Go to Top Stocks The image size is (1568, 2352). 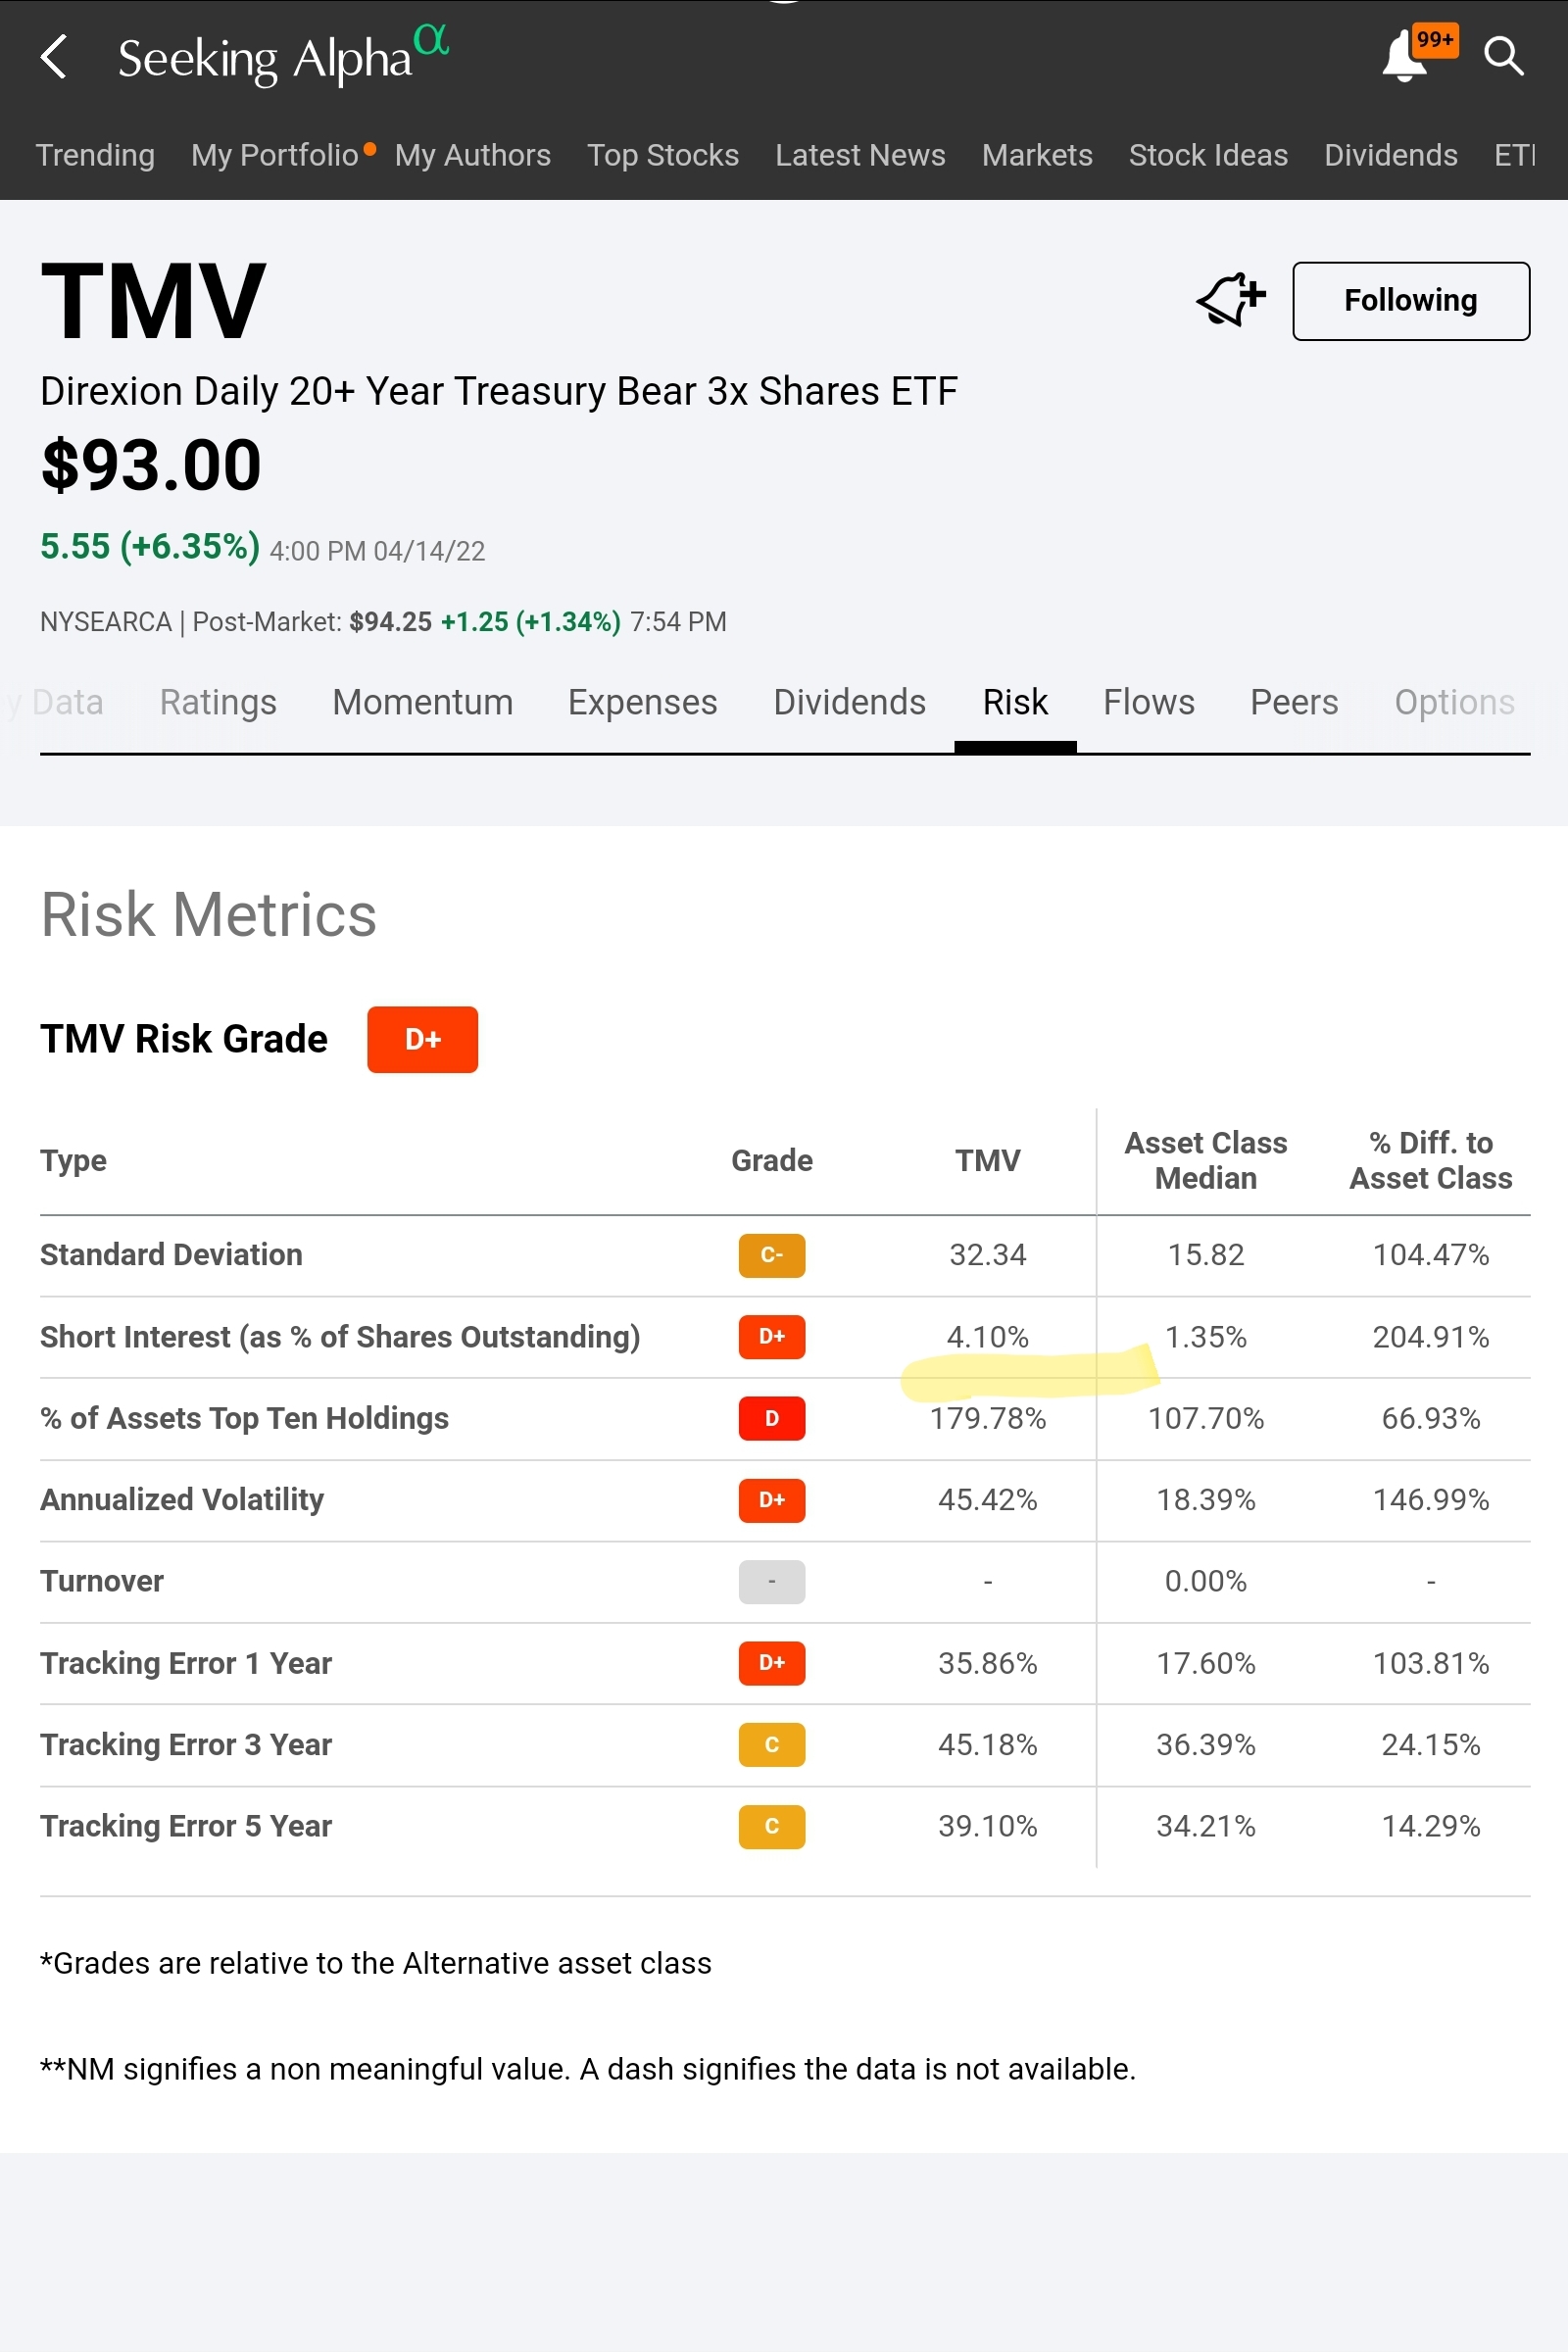[662, 155]
